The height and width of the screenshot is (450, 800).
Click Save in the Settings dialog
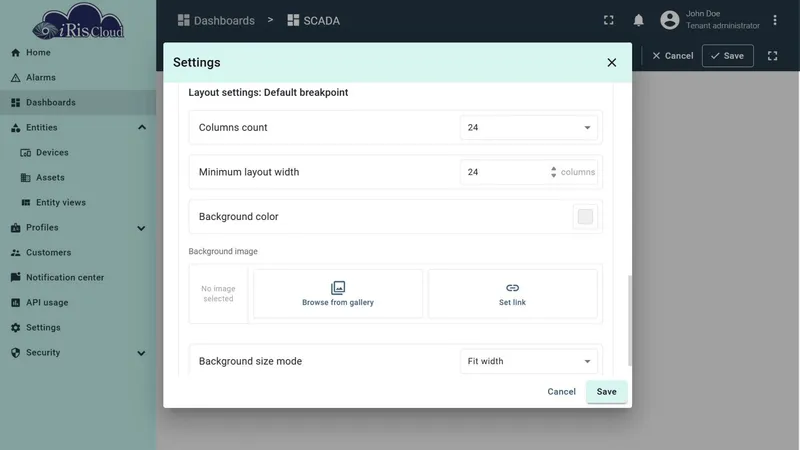tap(607, 392)
